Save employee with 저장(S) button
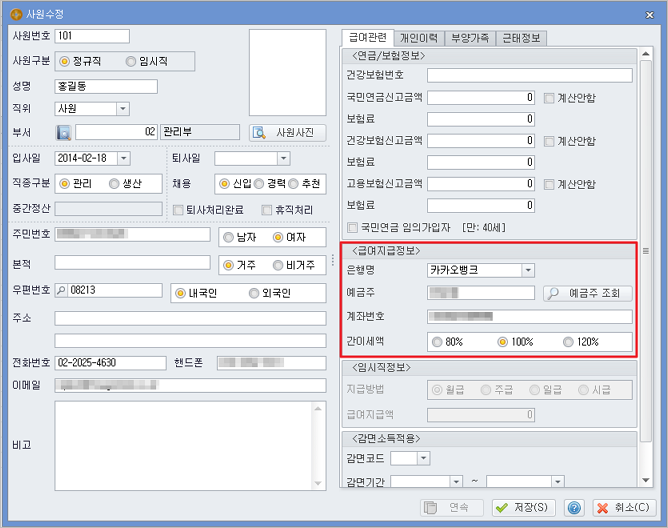668x528 pixels. (x=525, y=508)
